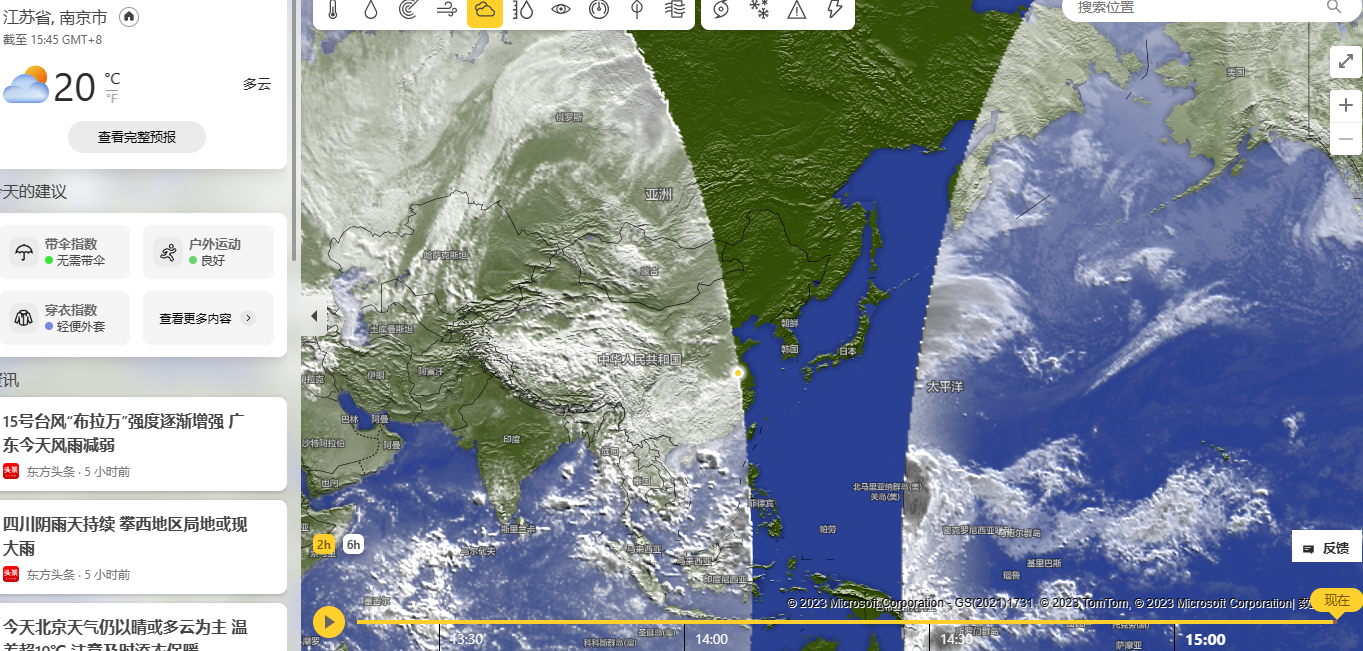Switch to the radar map layer
This screenshot has width=1363, height=651.
tap(409, 10)
